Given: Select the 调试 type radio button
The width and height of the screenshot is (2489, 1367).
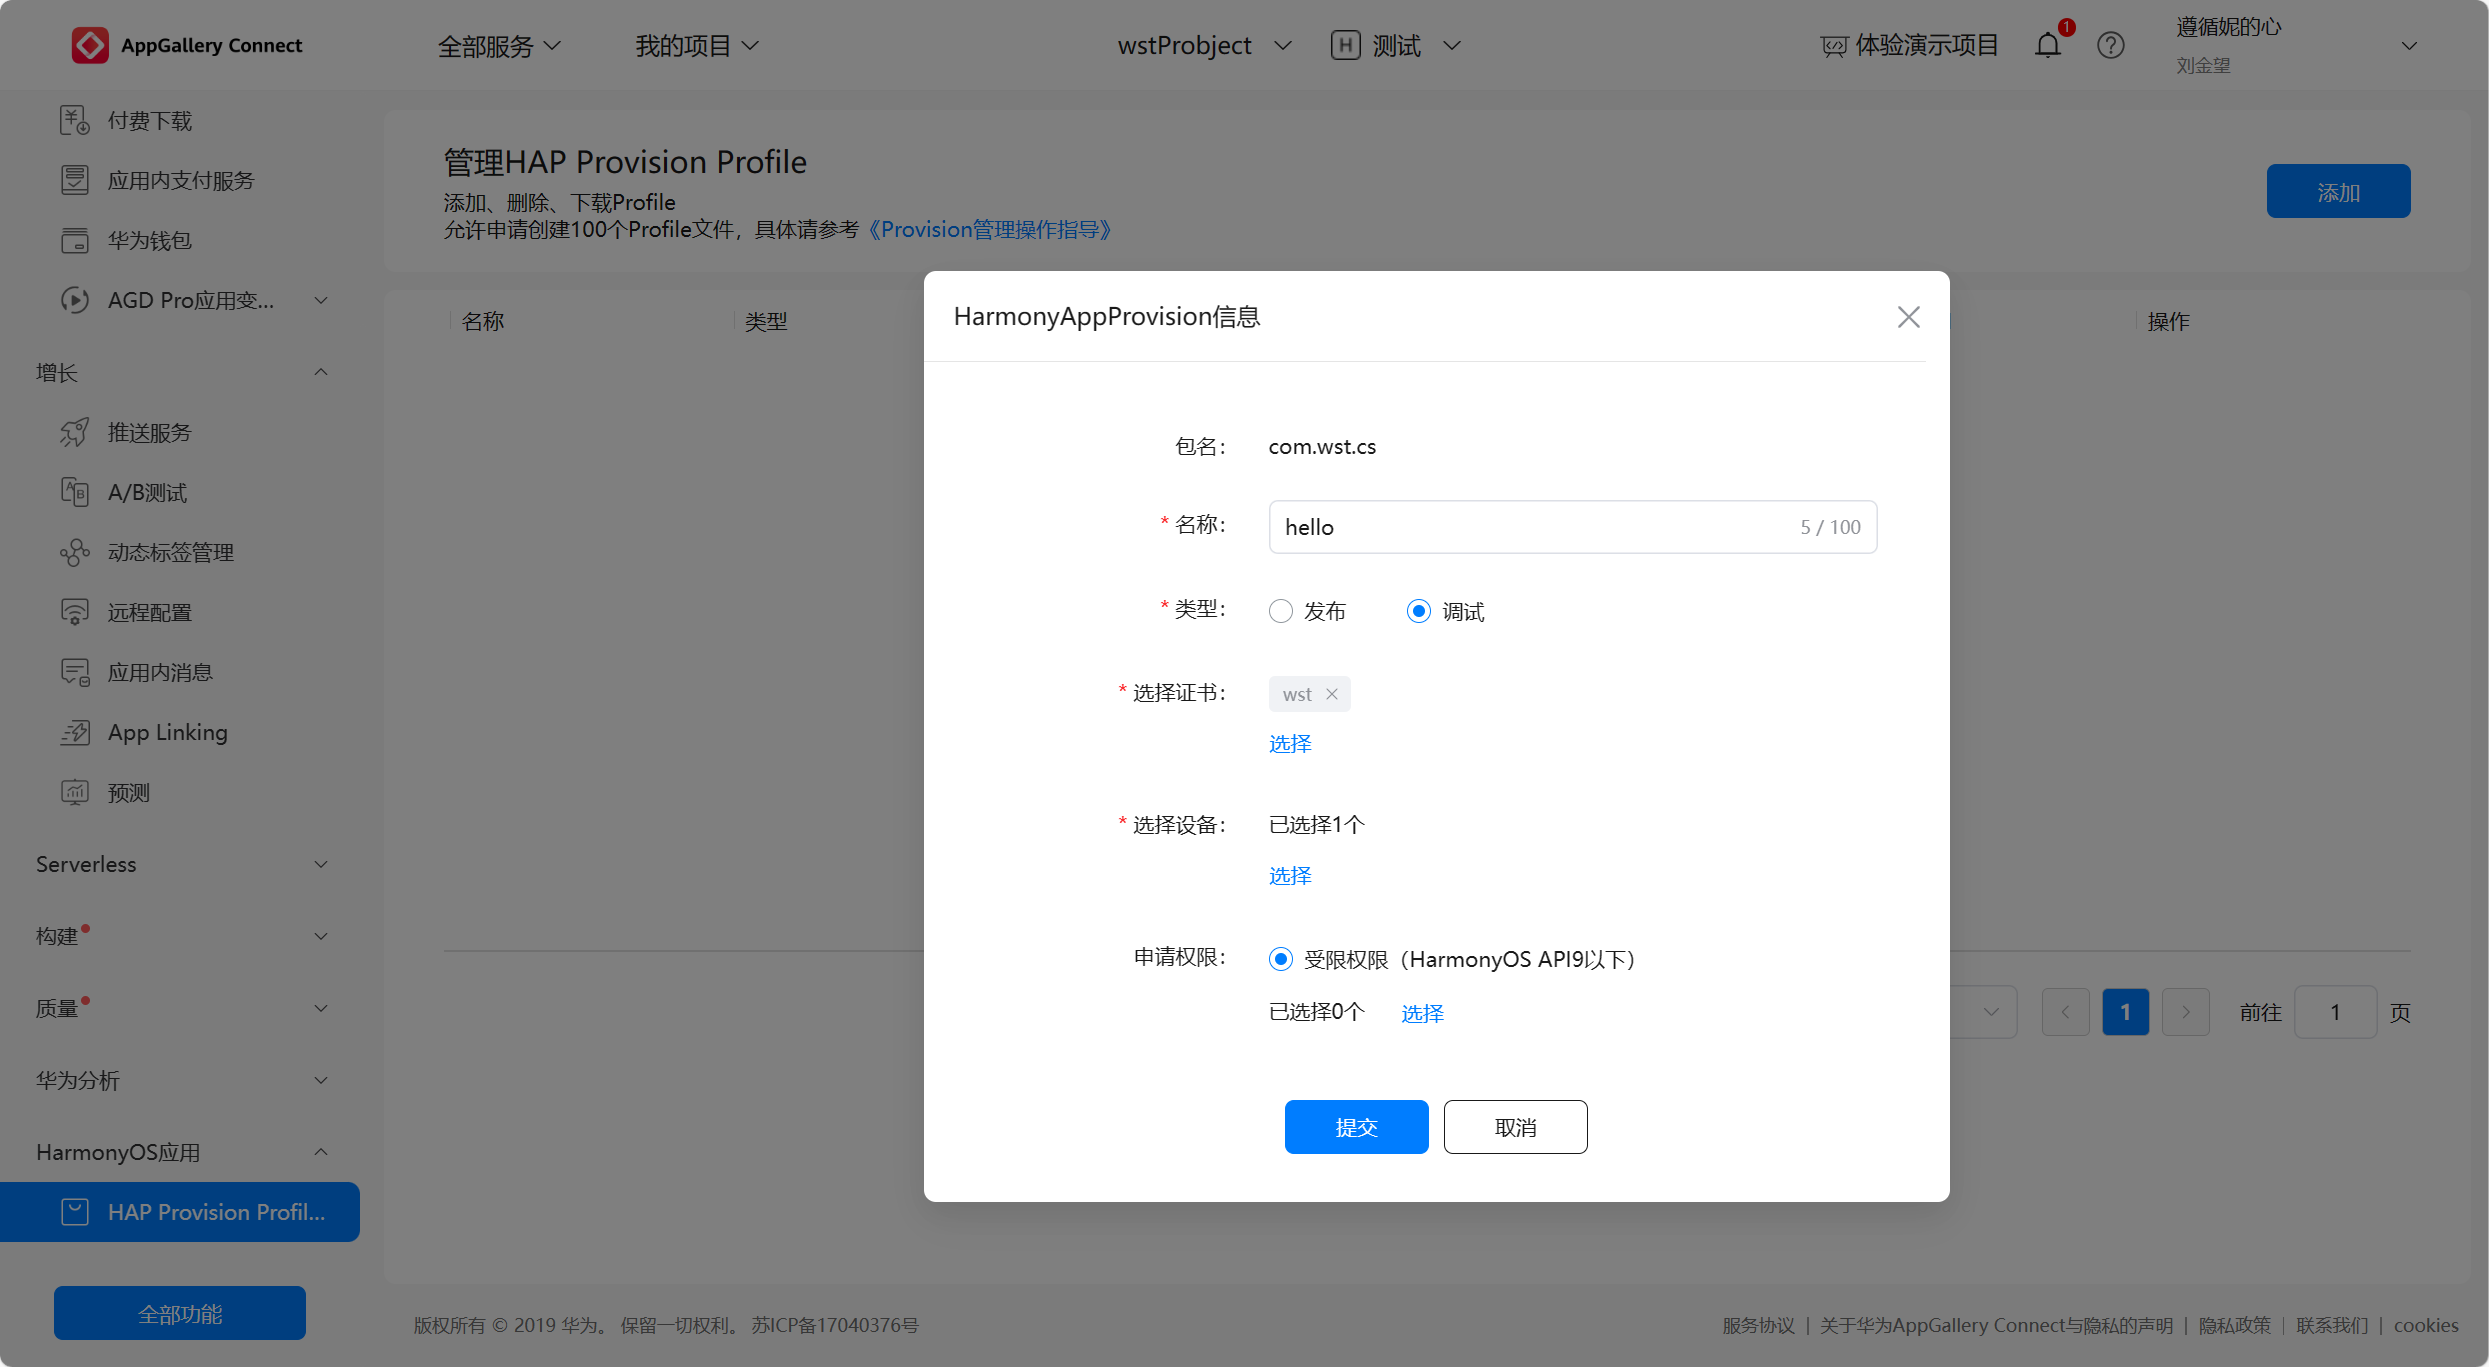Looking at the screenshot, I should click(1419, 611).
